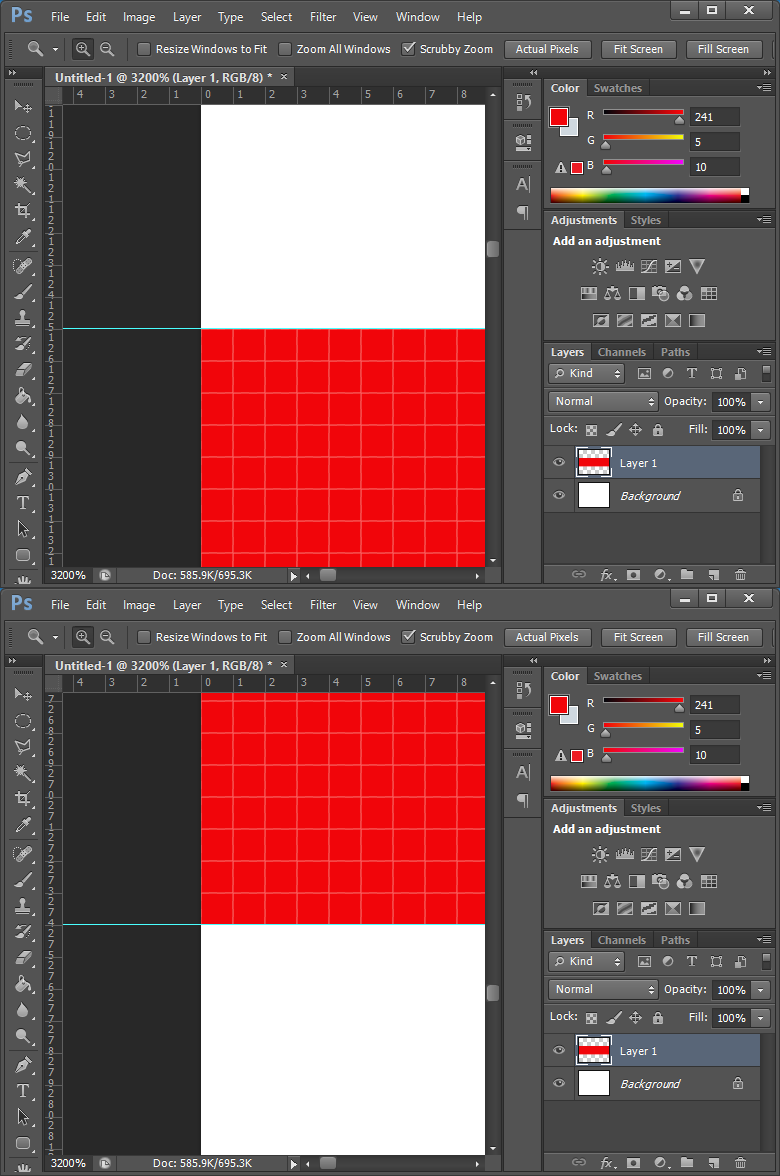Click the red foreground color swatch in upper Color panel
Screen dimensions: 780x1176
click(x=559, y=117)
